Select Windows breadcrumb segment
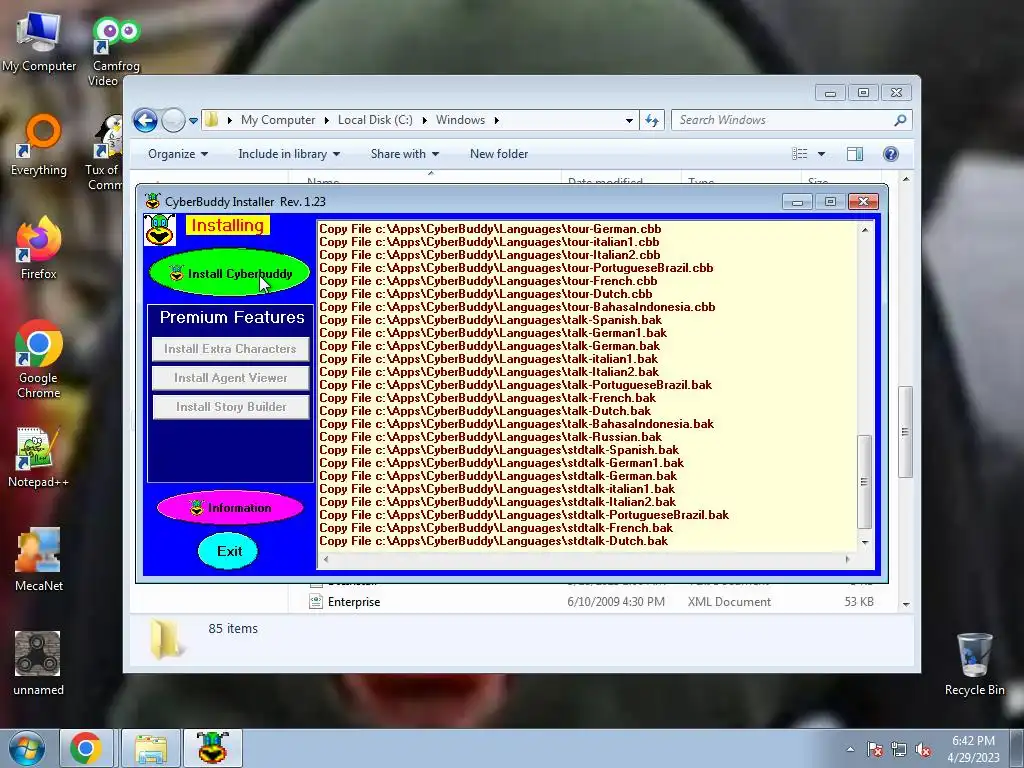This screenshot has width=1024, height=768. pyautogui.click(x=460, y=120)
